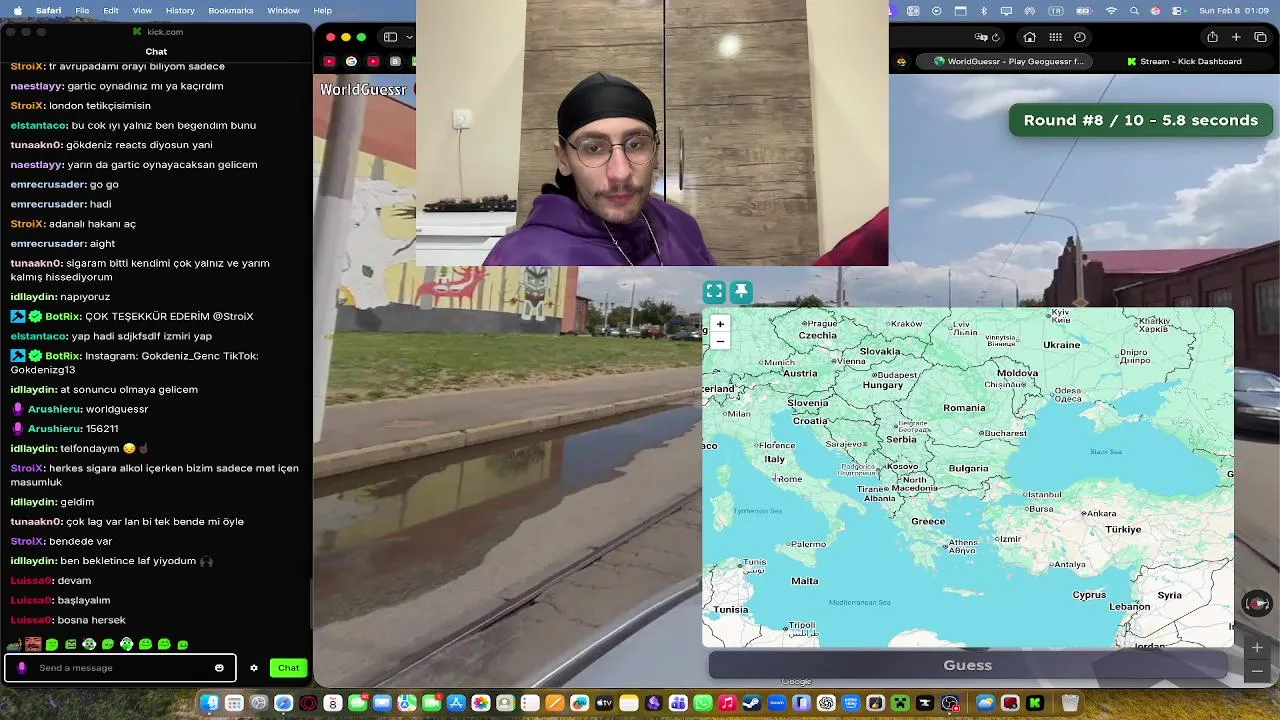Open Launchpad from the Dock
This screenshot has height=720, width=1280.
234,703
